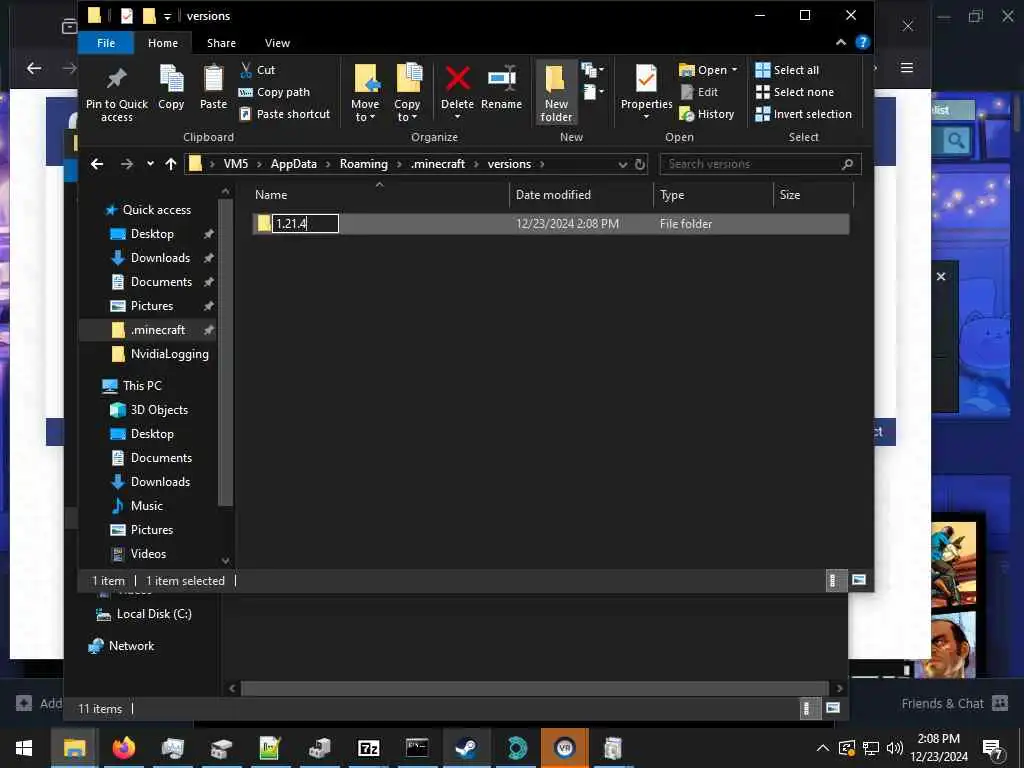This screenshot has height=768, width=1024.
Task: Open Local Disk (C:) in back window
Action: tap(144, 614)
